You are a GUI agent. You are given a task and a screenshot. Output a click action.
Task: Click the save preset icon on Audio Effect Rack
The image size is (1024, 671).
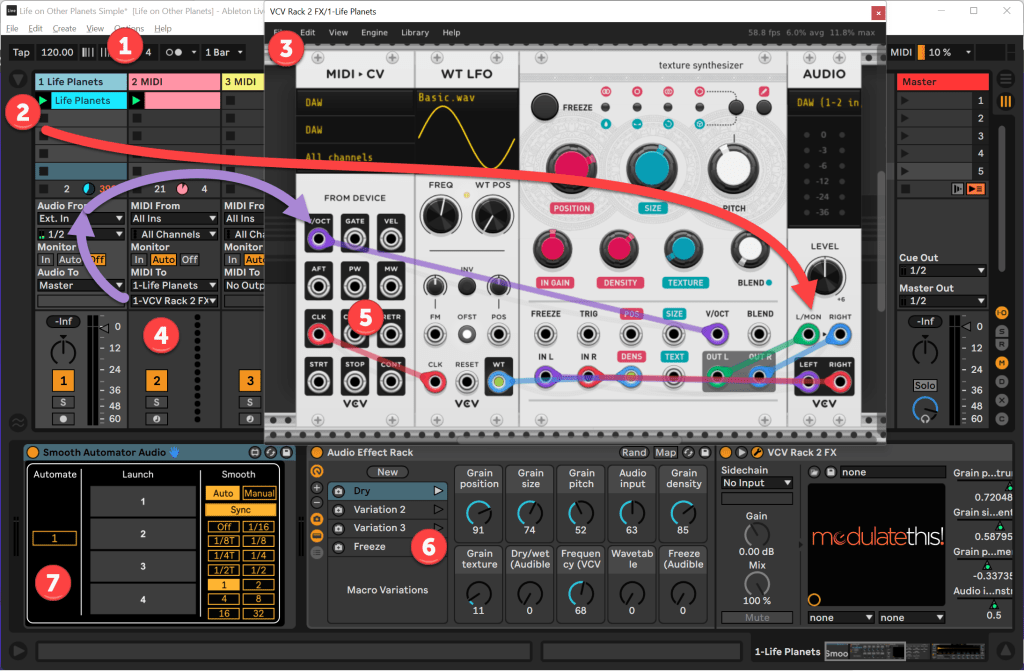coord(705,453)
